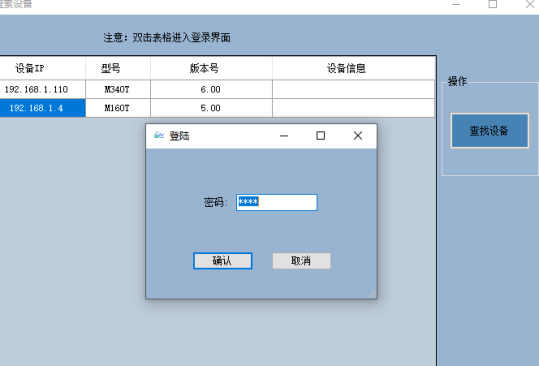
Task: Select device IP 192.168.1.110 cell
Action: coord(43,89)
